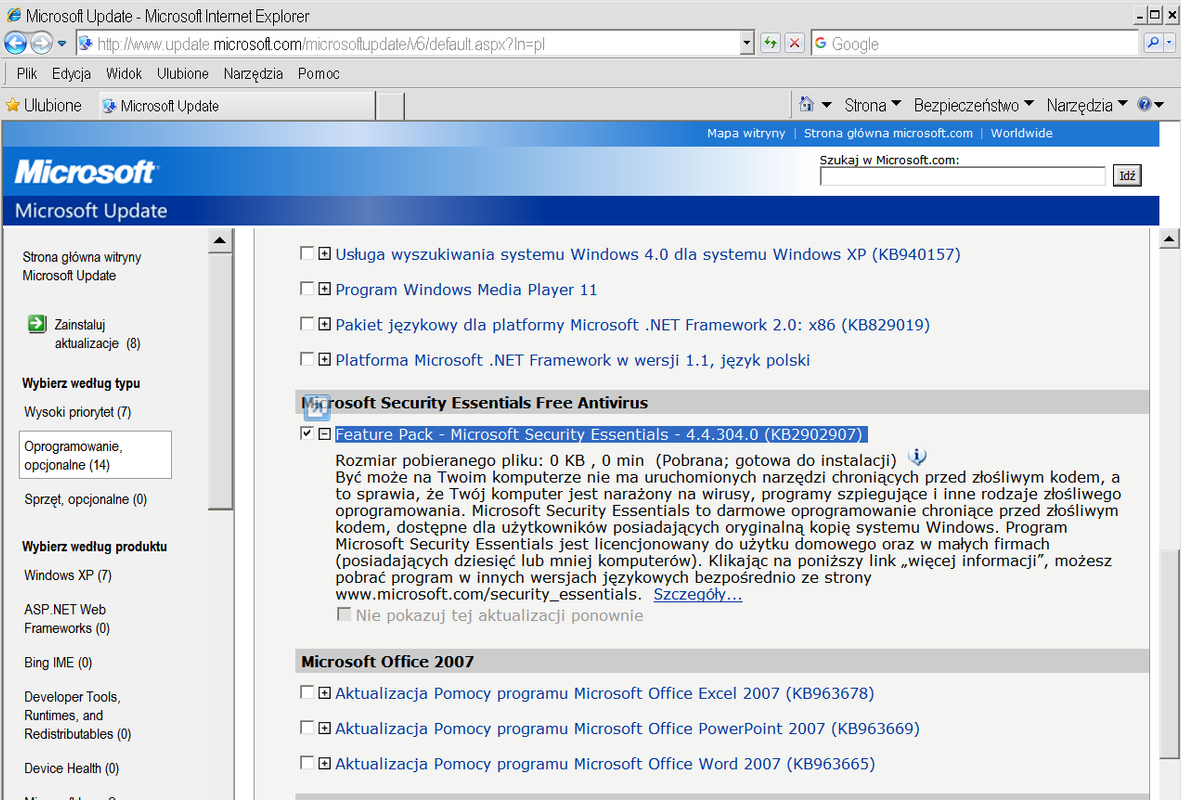Click the main page scrollbar up arrow
1181x800 pixels.
tap(1169, 240)
